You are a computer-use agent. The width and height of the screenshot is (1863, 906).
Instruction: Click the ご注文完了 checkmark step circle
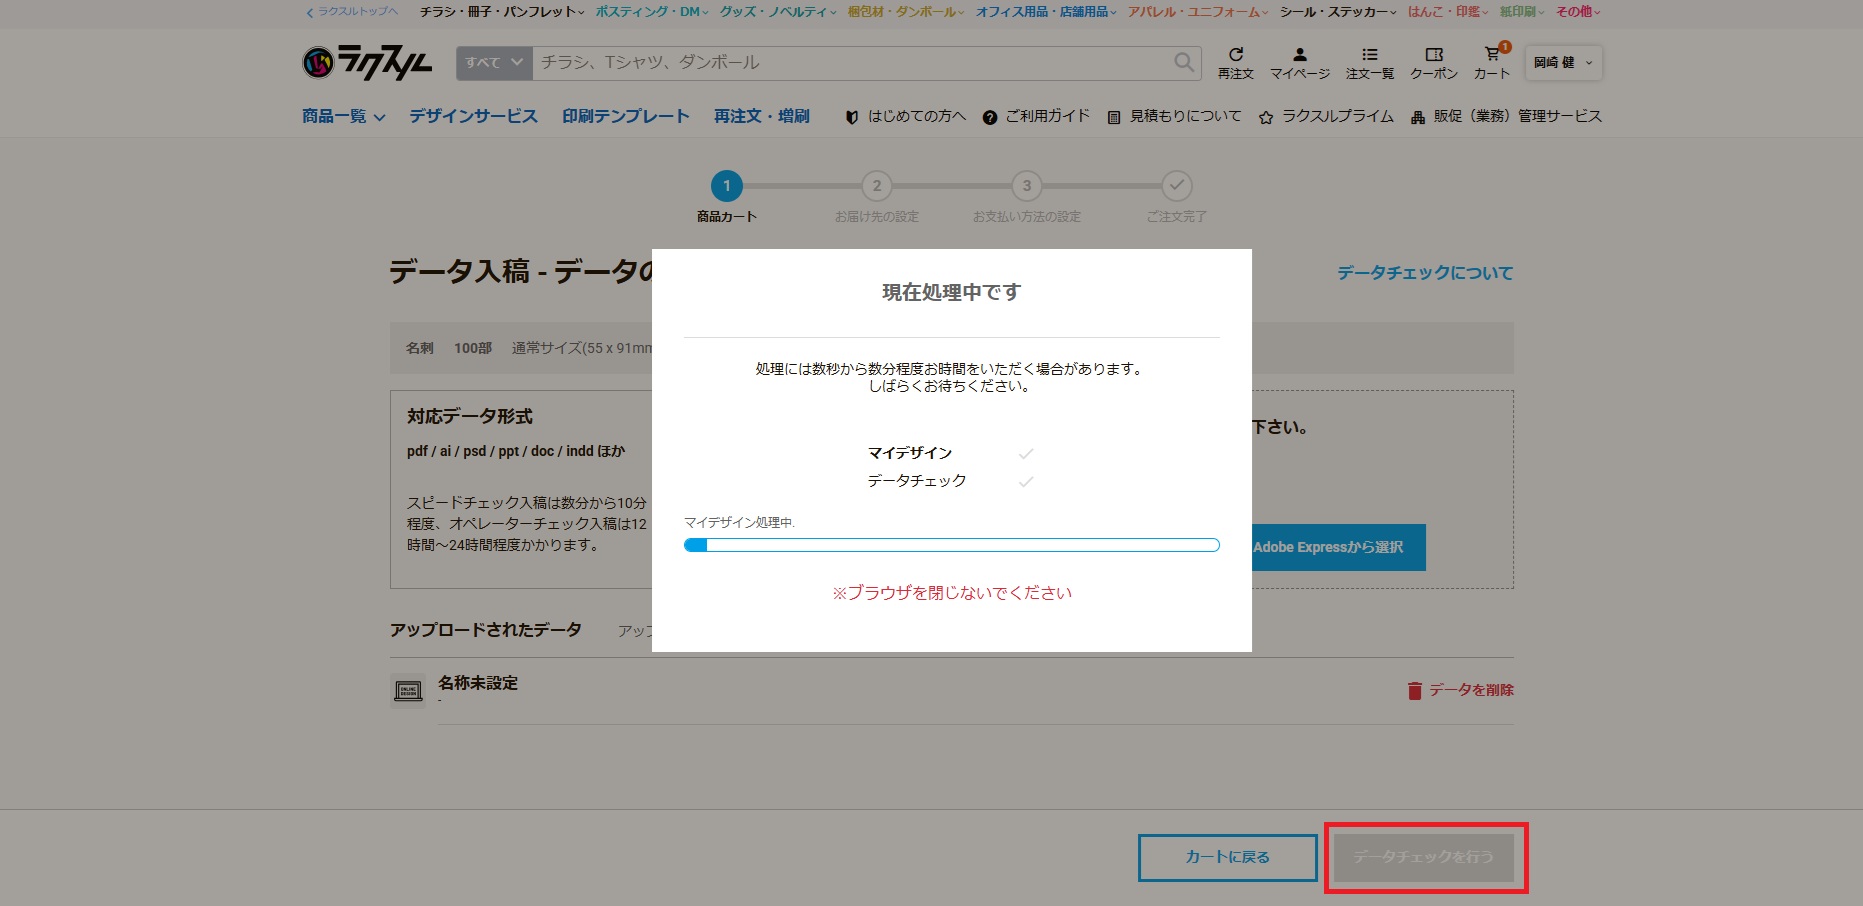click(x=1177, y=186)
